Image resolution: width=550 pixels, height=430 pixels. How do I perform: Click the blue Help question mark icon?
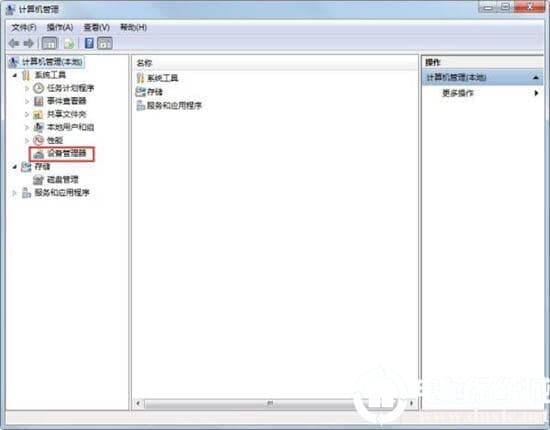(x=89, y=43)
